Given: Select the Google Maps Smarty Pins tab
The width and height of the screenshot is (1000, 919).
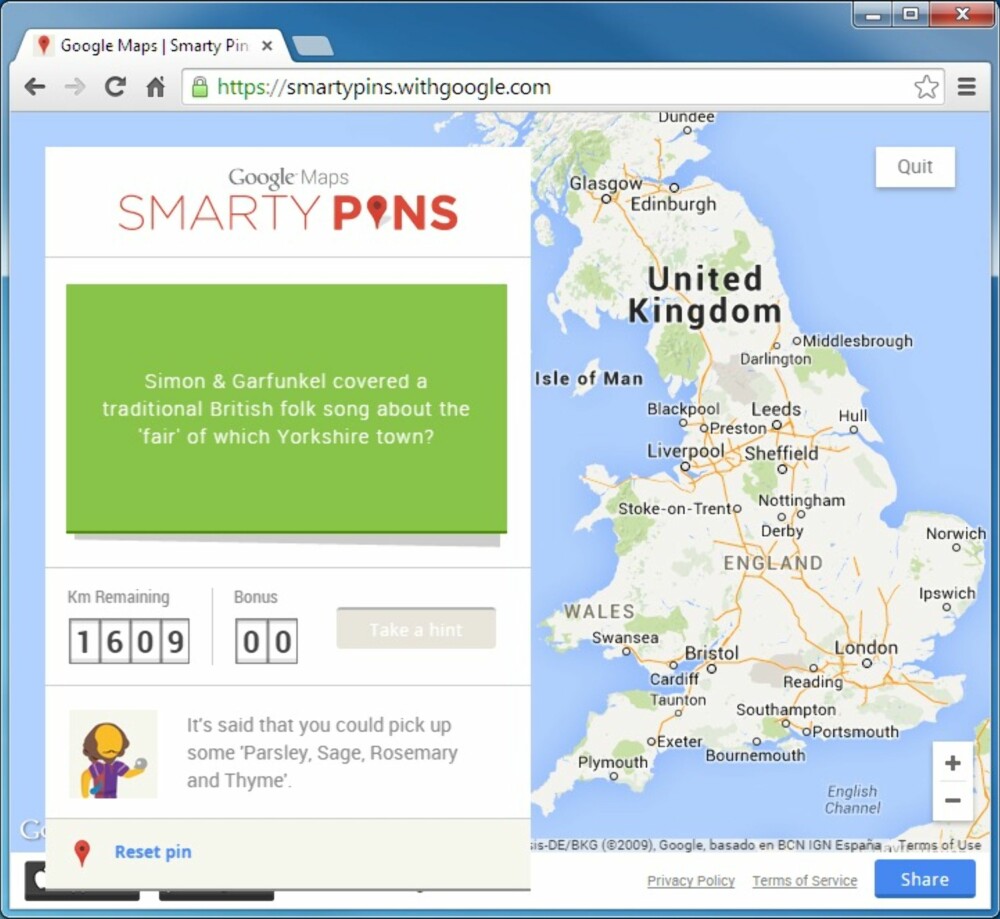Looking at the screenshot, I should [x=153, y=46].
